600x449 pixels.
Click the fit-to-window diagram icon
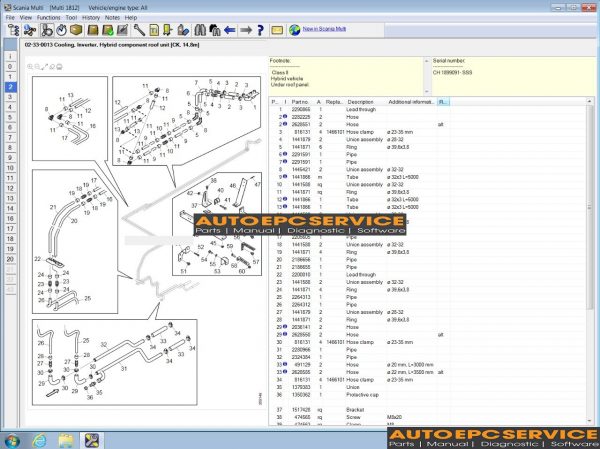click(44, 67)
